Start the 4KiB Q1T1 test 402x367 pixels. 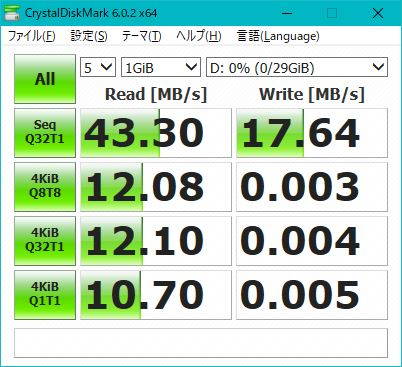[x=45, y=295]
